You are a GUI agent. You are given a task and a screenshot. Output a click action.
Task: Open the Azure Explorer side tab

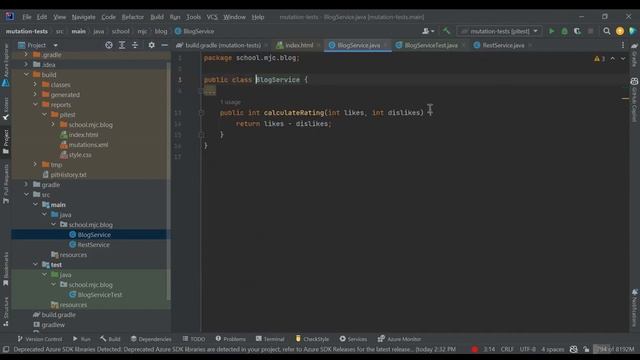(x=6, y=65)
